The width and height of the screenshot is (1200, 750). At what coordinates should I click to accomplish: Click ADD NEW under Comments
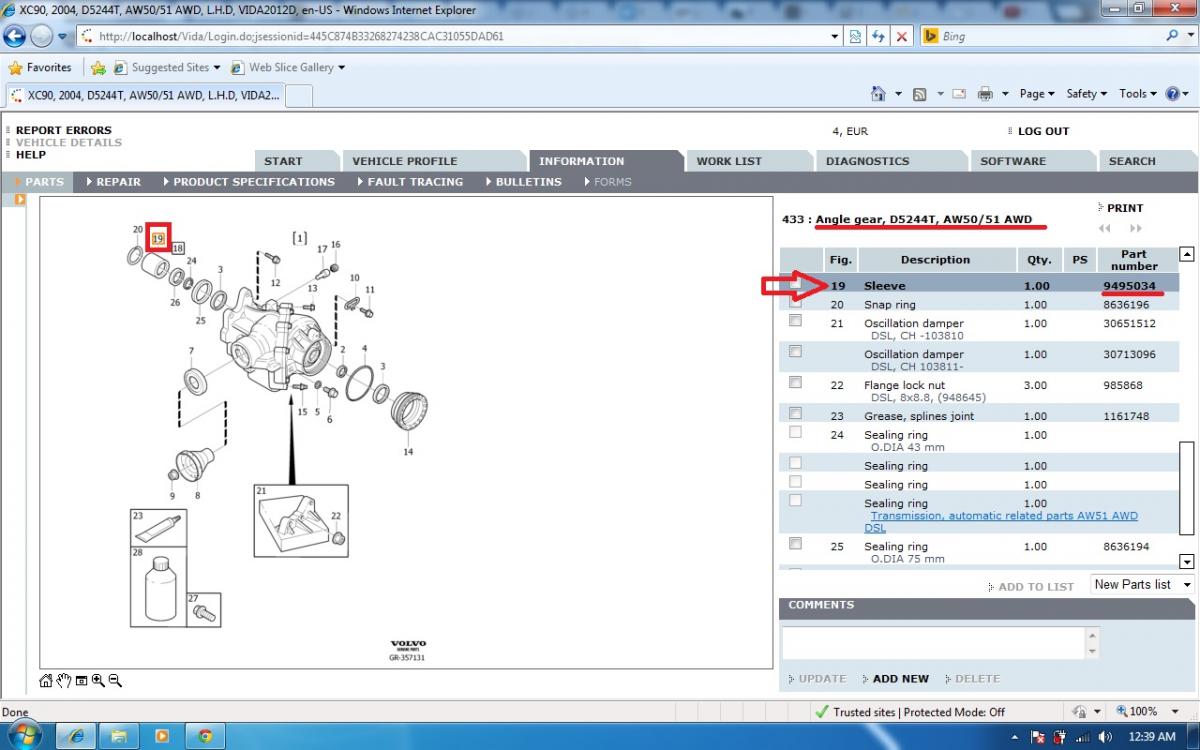(x=900, y=679)
